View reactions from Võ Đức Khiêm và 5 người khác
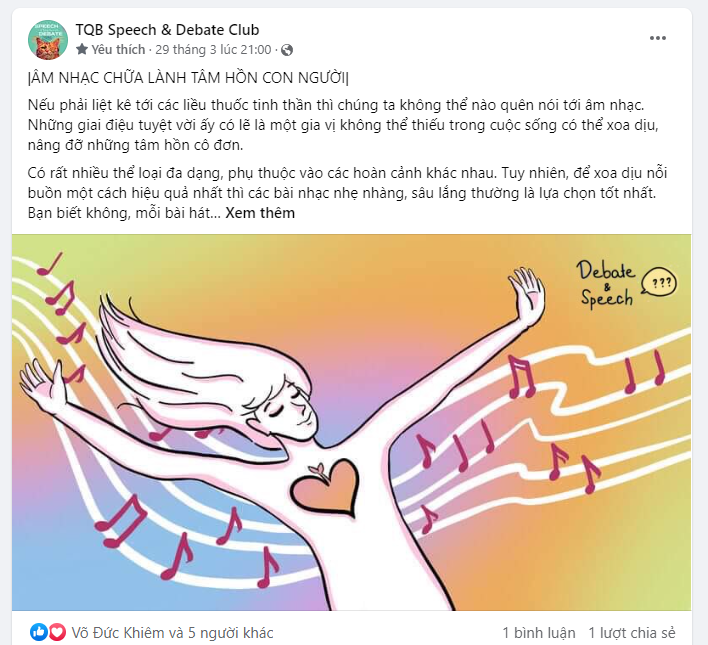The width and height of the screenshot is (708, 645). [x=172, y=632]
